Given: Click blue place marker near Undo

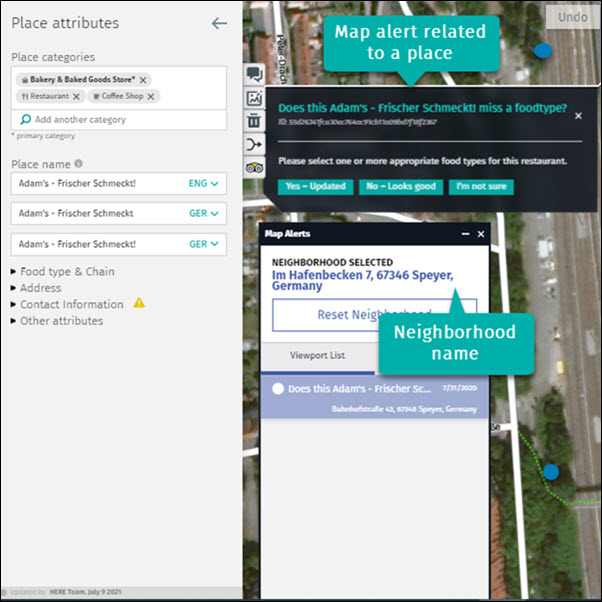Looking at the screenshot, I should tap(543, 50).
